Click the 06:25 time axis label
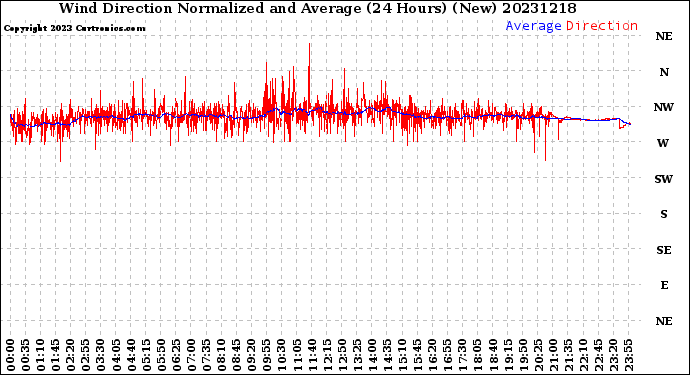The height and width of the screenshot is (375, 690). pyautogui.click(x=176, y=355)
